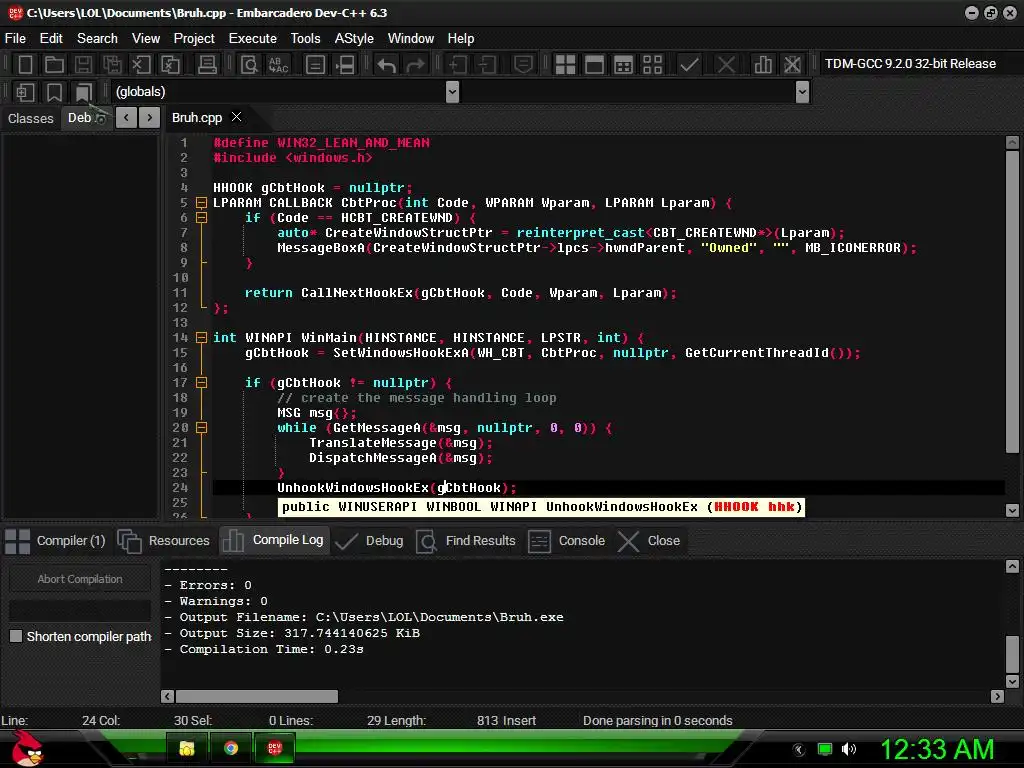Screen dimensions: 1024x768
Task: Click the Insert snippet icon beside bookmarks
Action: (x=25, y=92)
